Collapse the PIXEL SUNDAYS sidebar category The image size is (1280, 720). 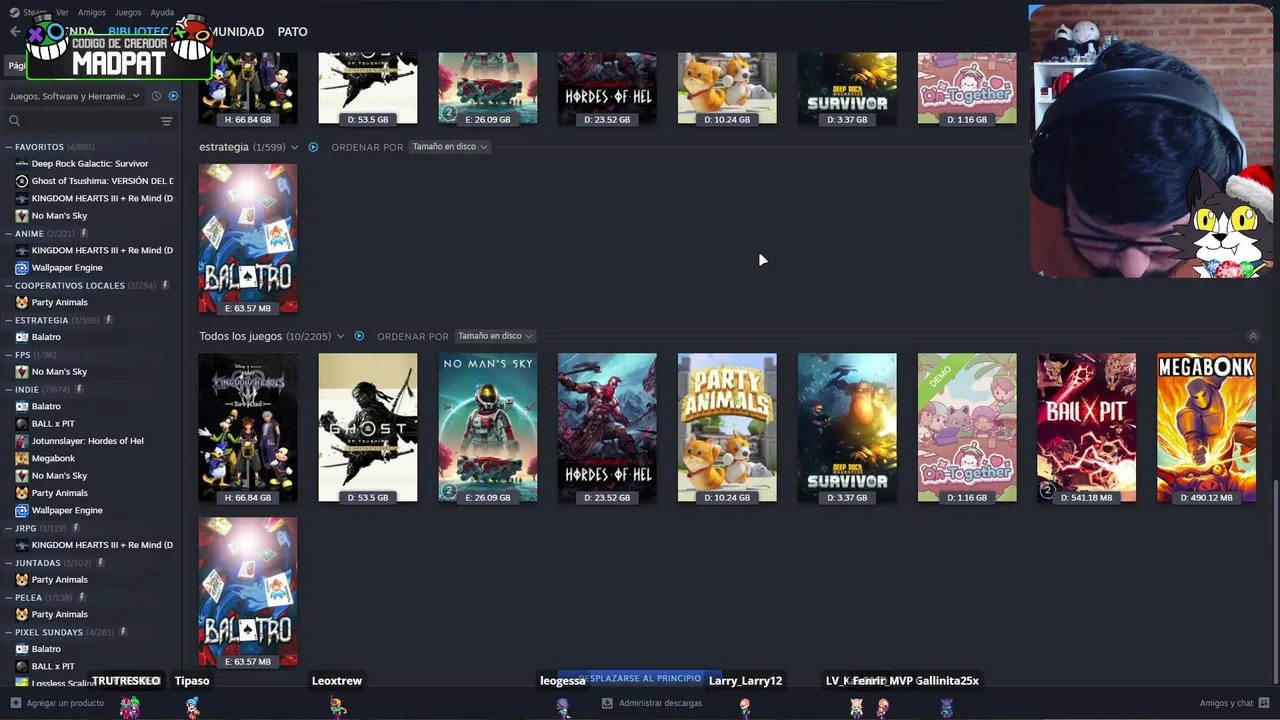[x=9, y=632]
